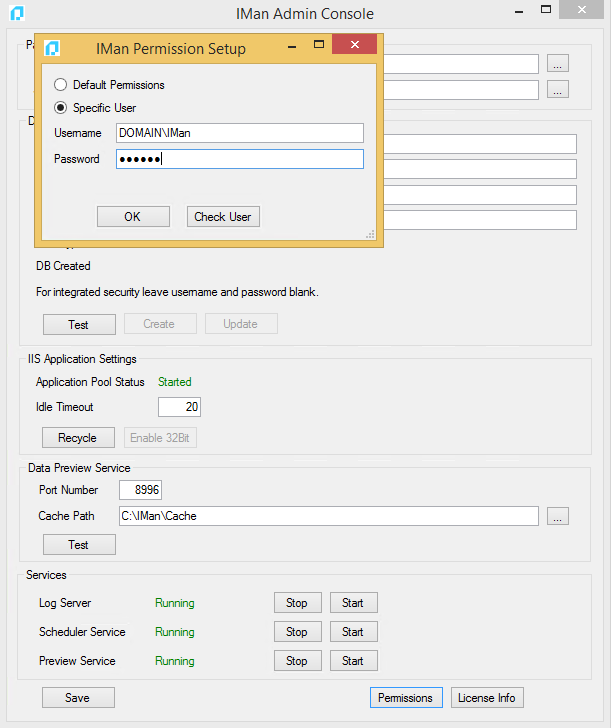Close the IMan Permission Setup dialog
The height and width of the screenshot is (728, 611).
point(354,47)
